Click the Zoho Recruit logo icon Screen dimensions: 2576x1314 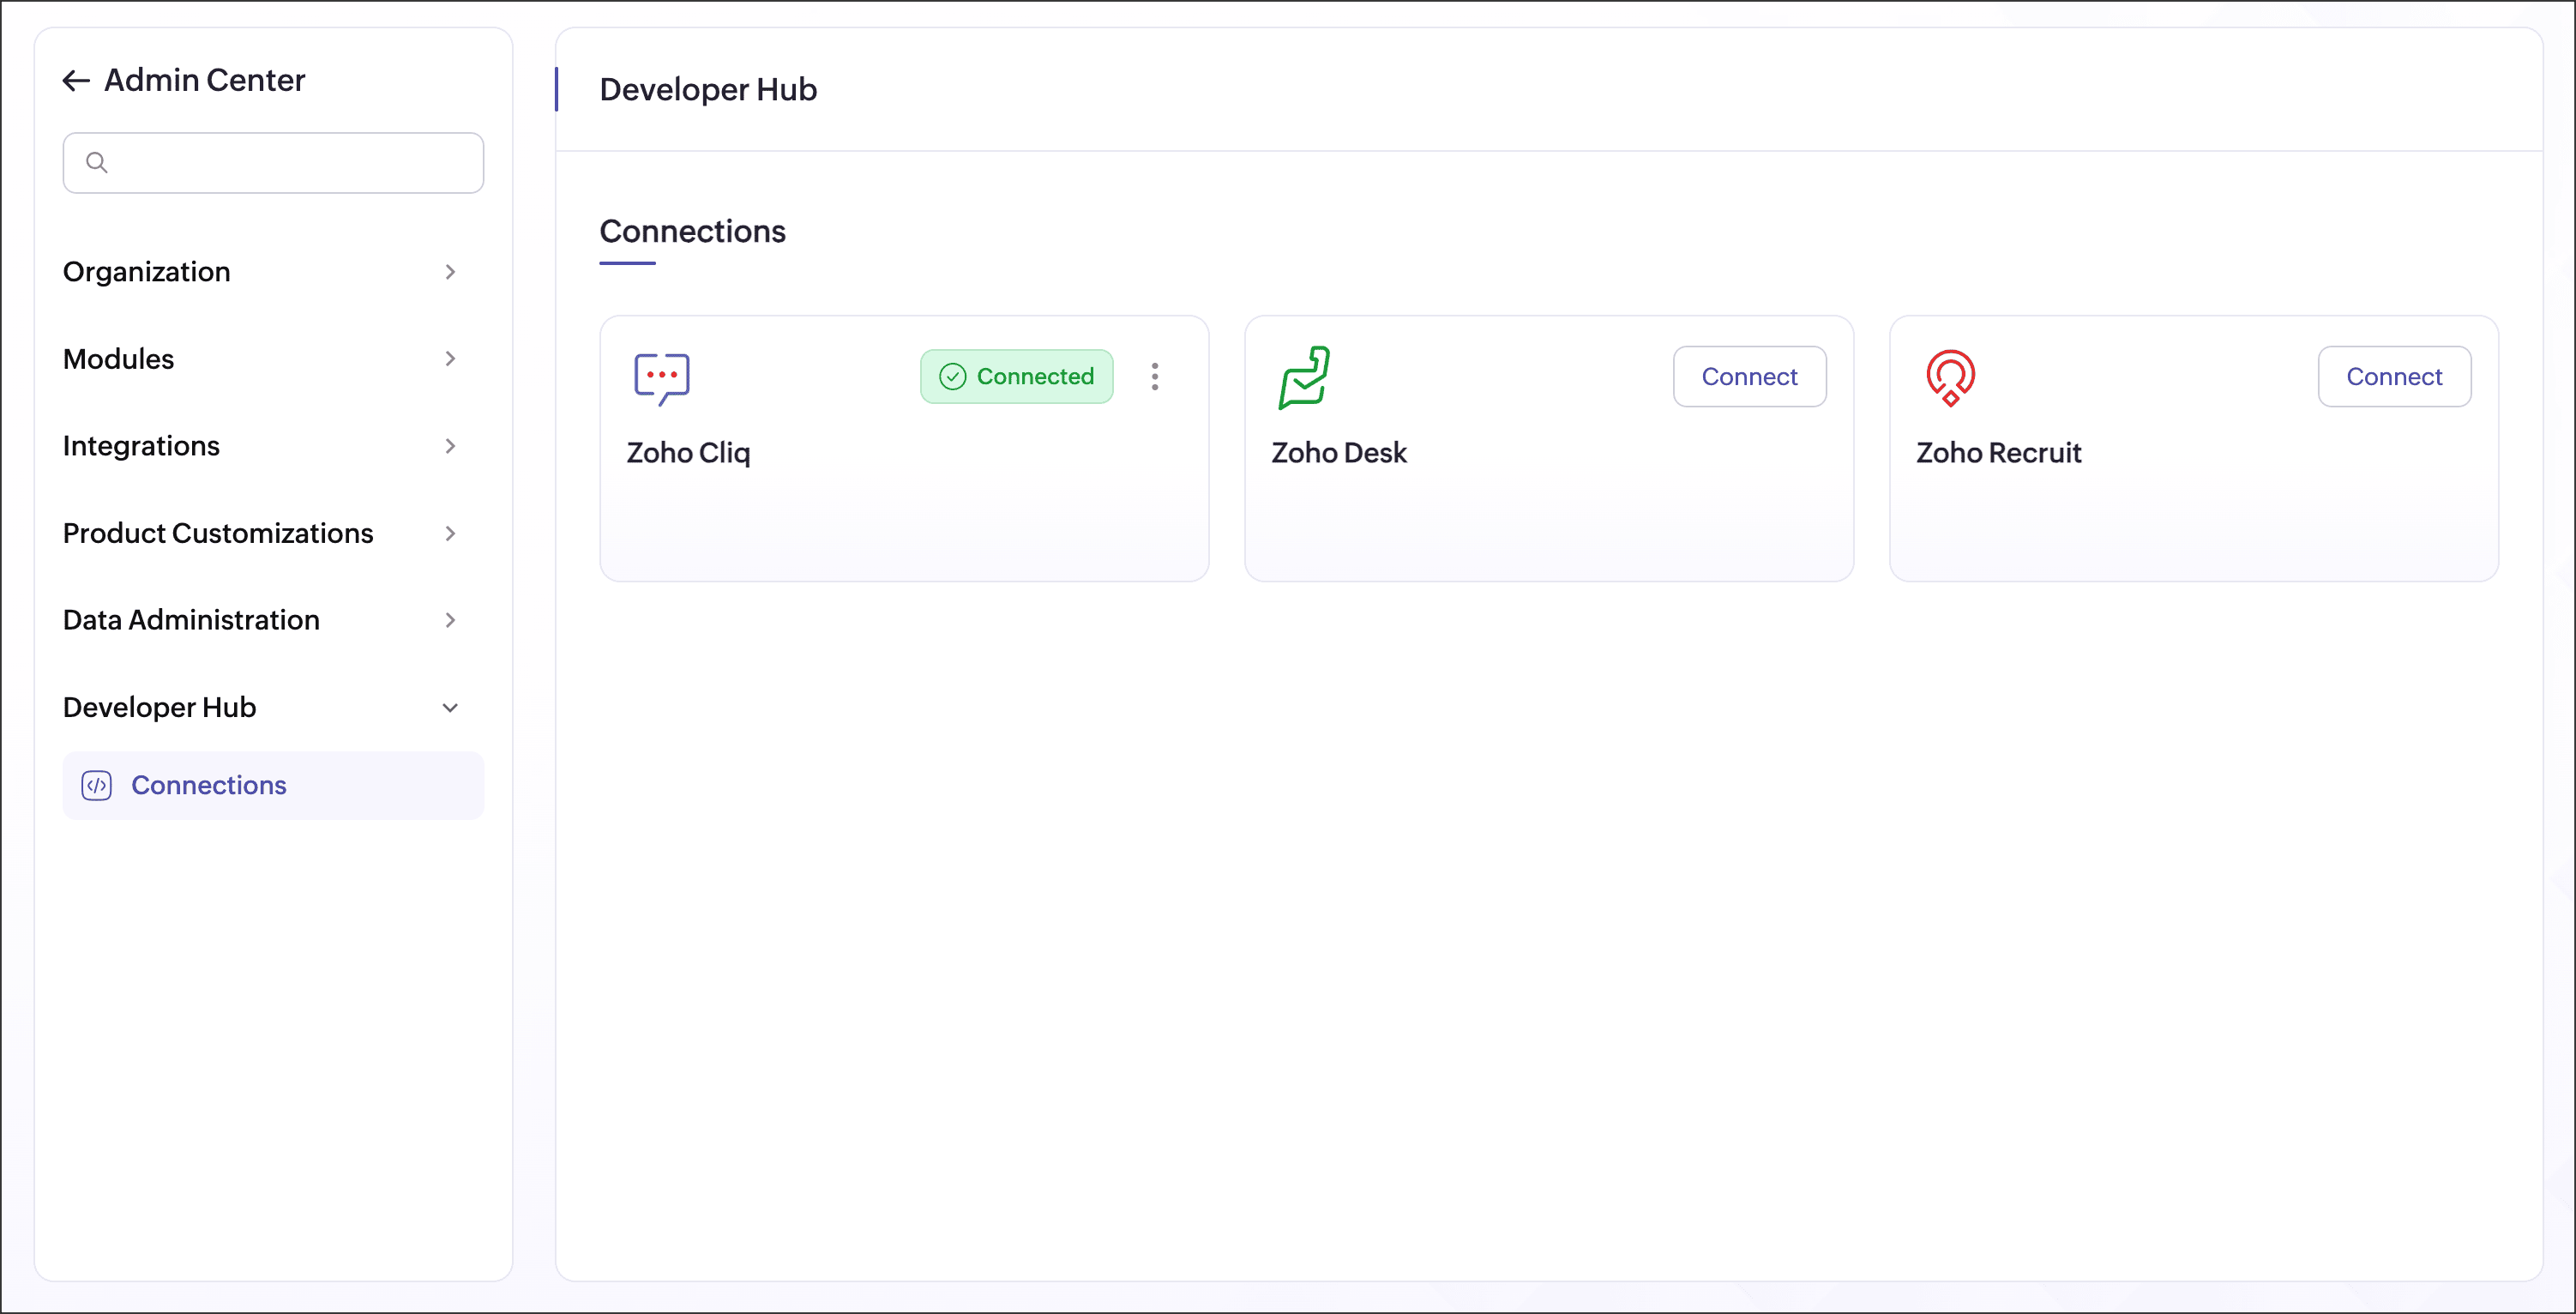(1950, 377)
